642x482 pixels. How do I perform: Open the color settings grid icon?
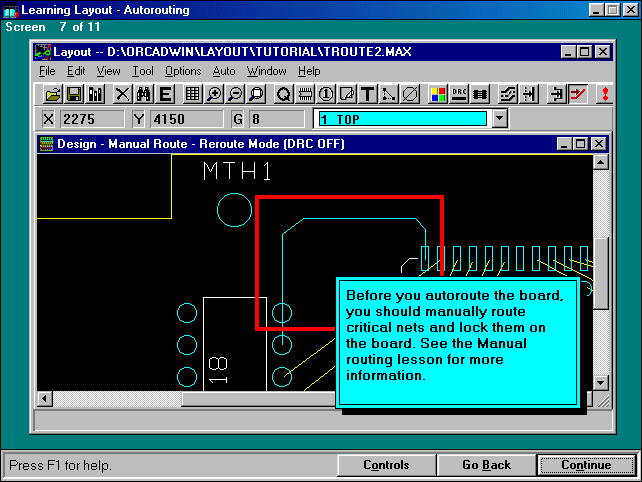[438, 94]
